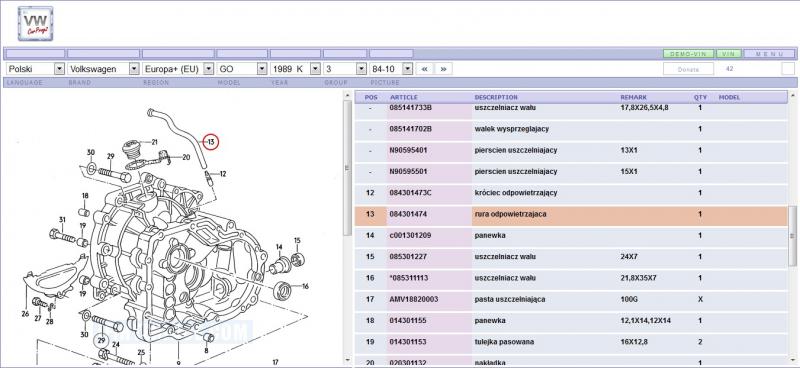Click the REMARK column header

coord(633,97)
